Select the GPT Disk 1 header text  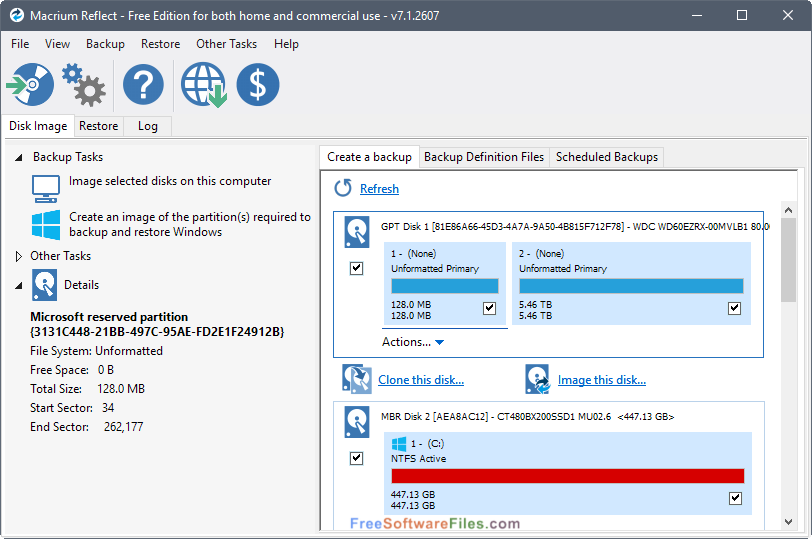pyautogui.click(x=575, y=226)
